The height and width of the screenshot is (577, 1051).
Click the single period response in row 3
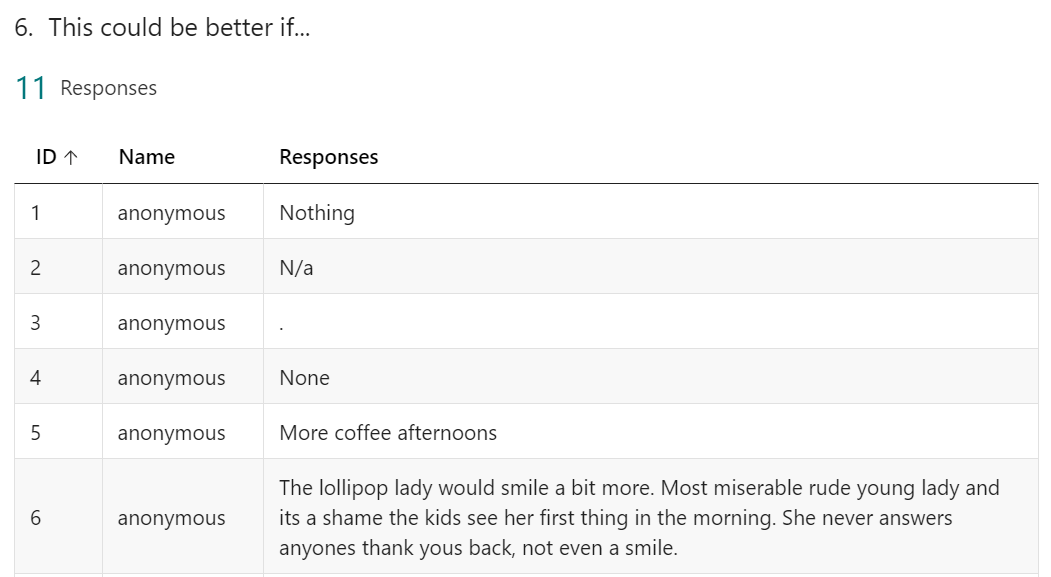pos(282,328)
